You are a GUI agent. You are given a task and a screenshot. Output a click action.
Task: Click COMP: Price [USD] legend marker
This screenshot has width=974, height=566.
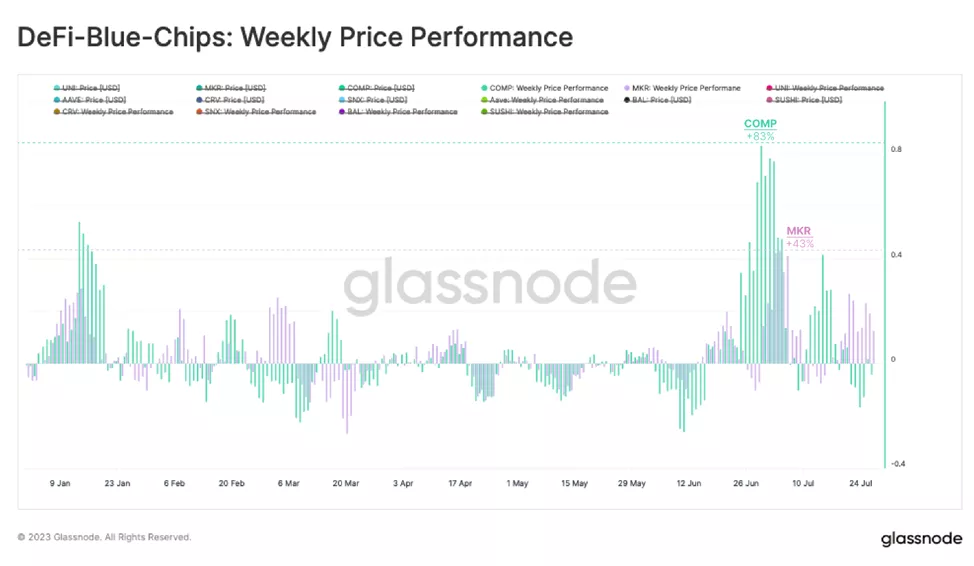pos(341,88)
